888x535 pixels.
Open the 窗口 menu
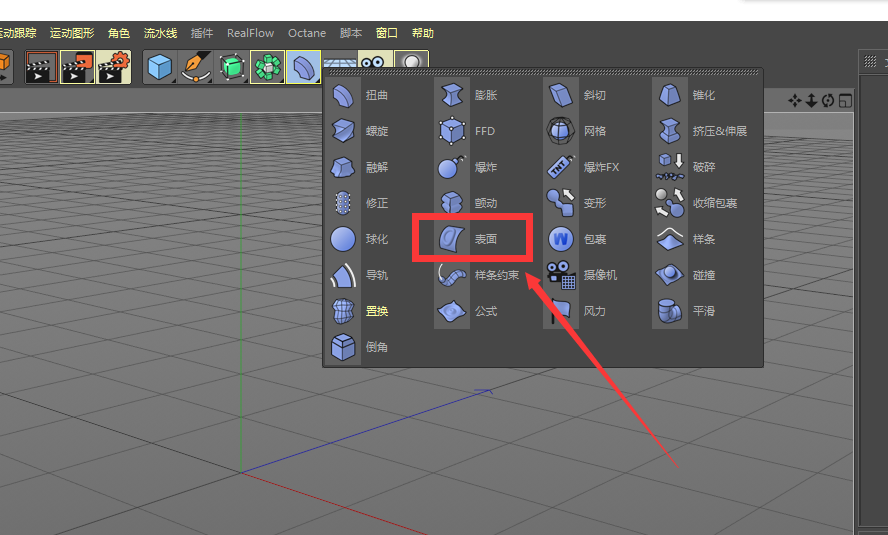coord(387,33)
